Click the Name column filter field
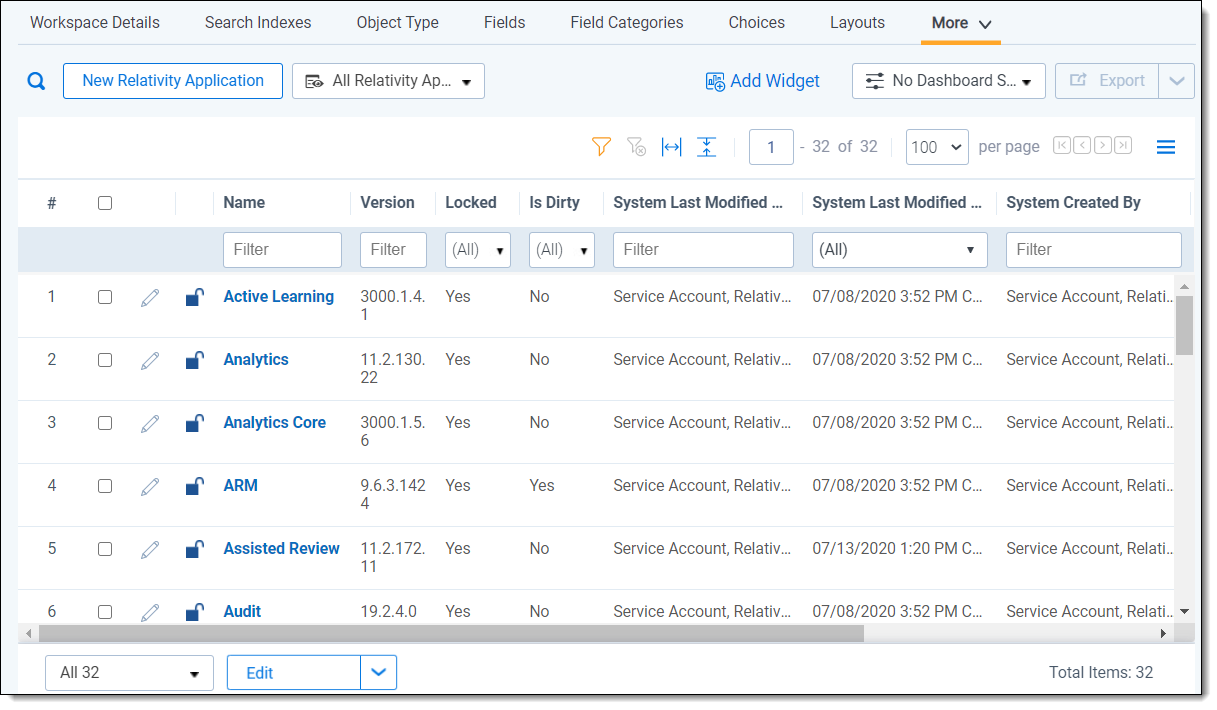This screenshot has height=710, width=1217. 282,250
